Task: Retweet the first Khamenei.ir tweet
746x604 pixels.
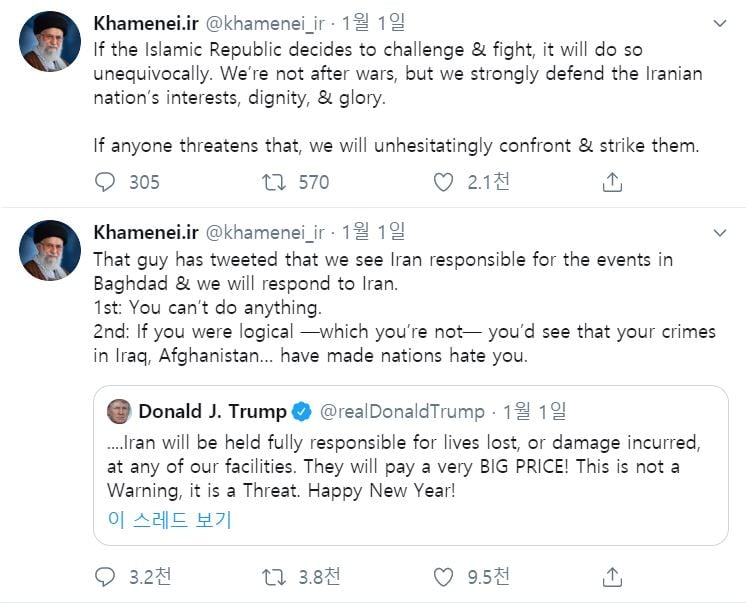Action: point(273,182)
